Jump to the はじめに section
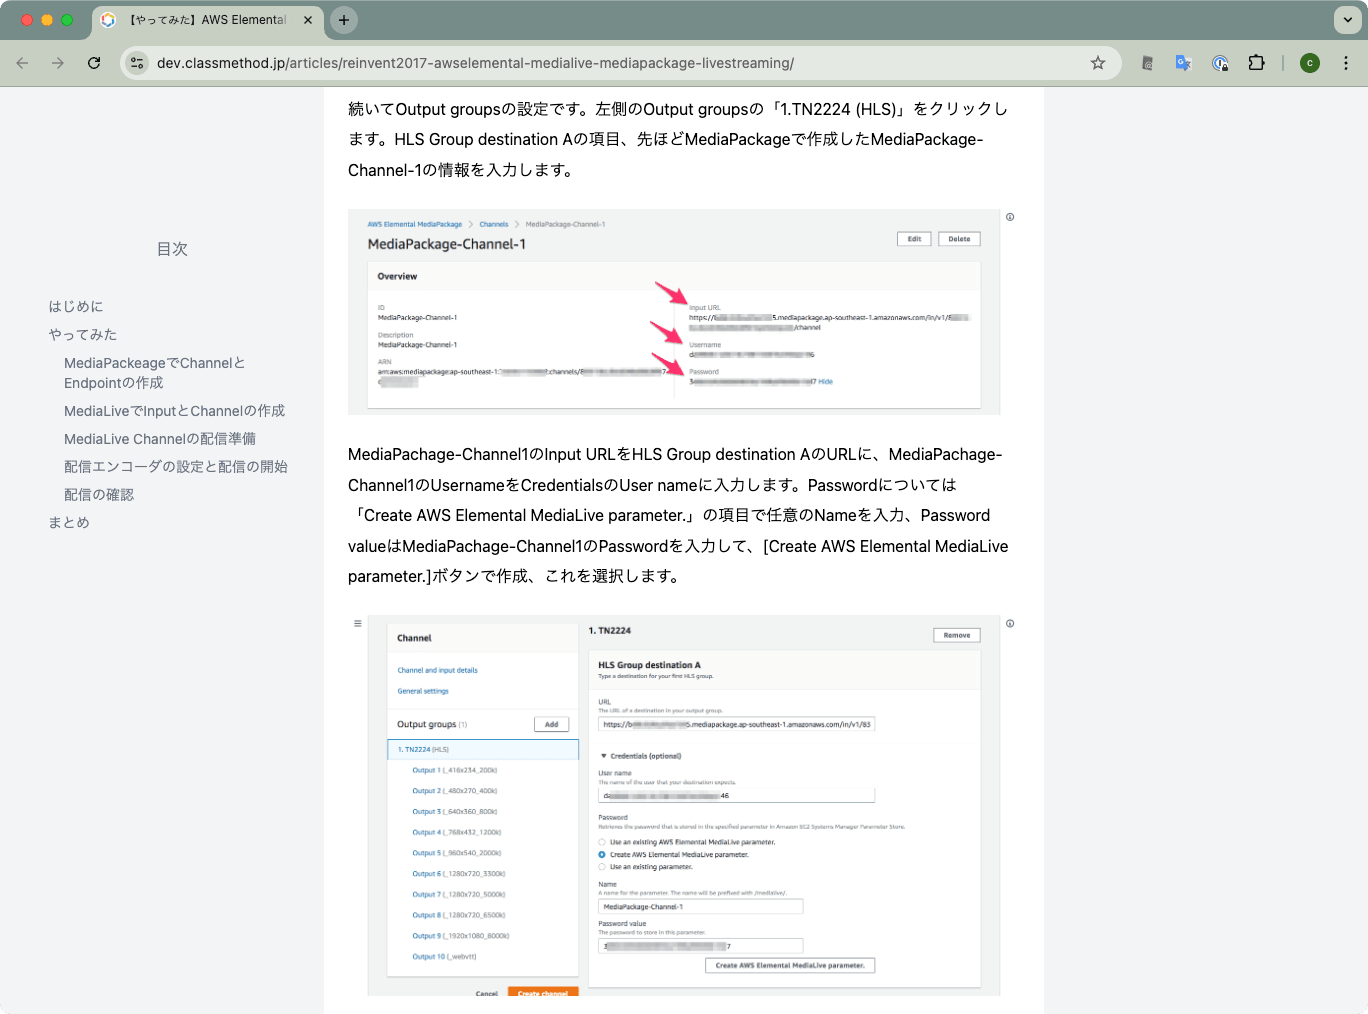The height and width of the screenshot is (1014, 1368). [x=76, y=306]
